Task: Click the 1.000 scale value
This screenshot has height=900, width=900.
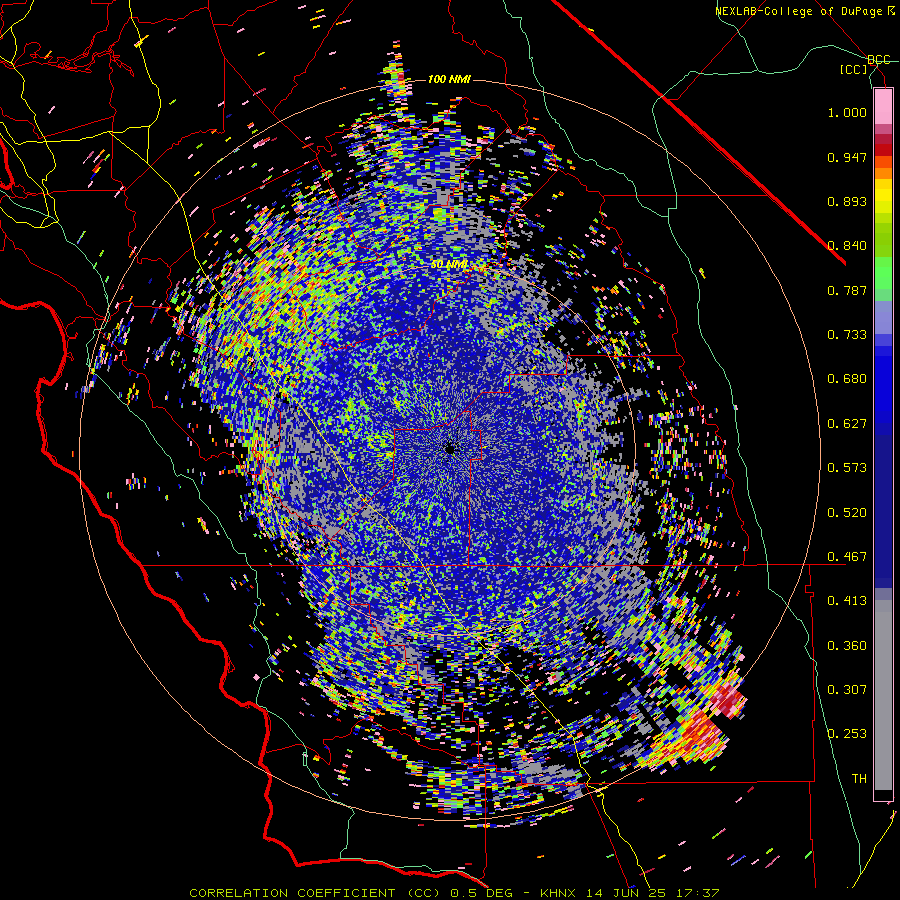Action: [x=847, y=112]
